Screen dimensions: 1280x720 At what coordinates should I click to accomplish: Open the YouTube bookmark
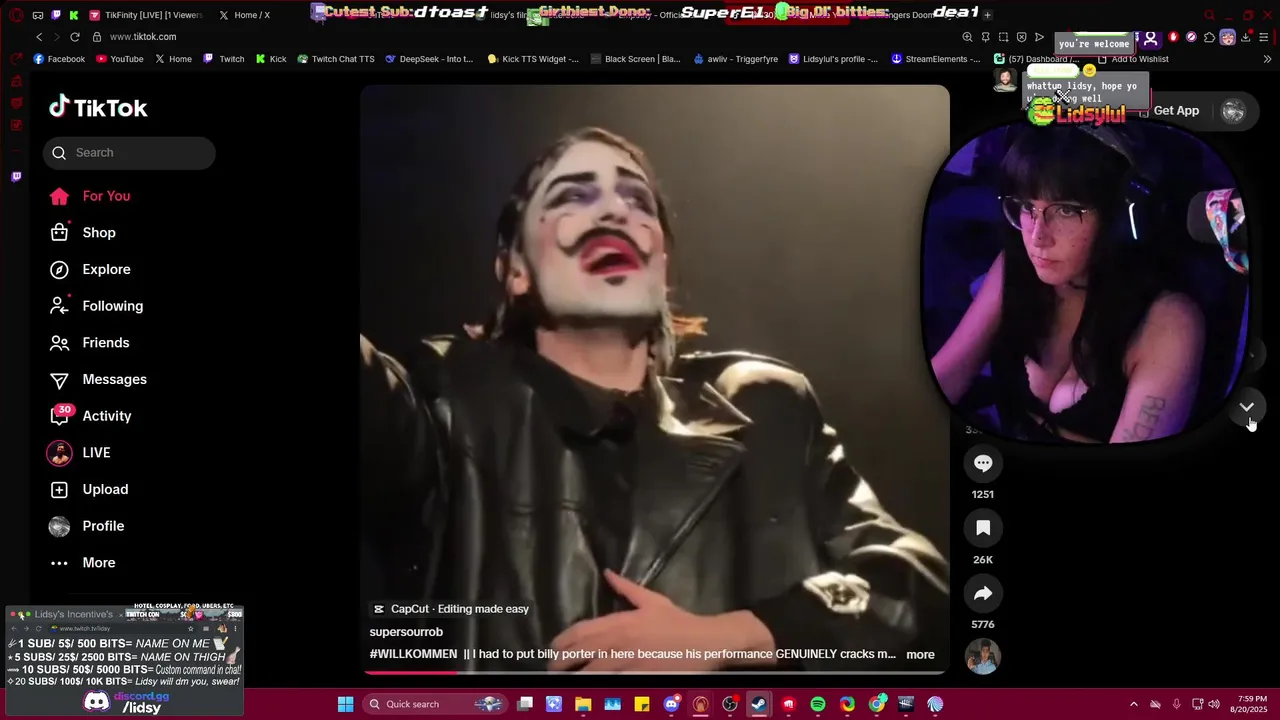point(119,59)
